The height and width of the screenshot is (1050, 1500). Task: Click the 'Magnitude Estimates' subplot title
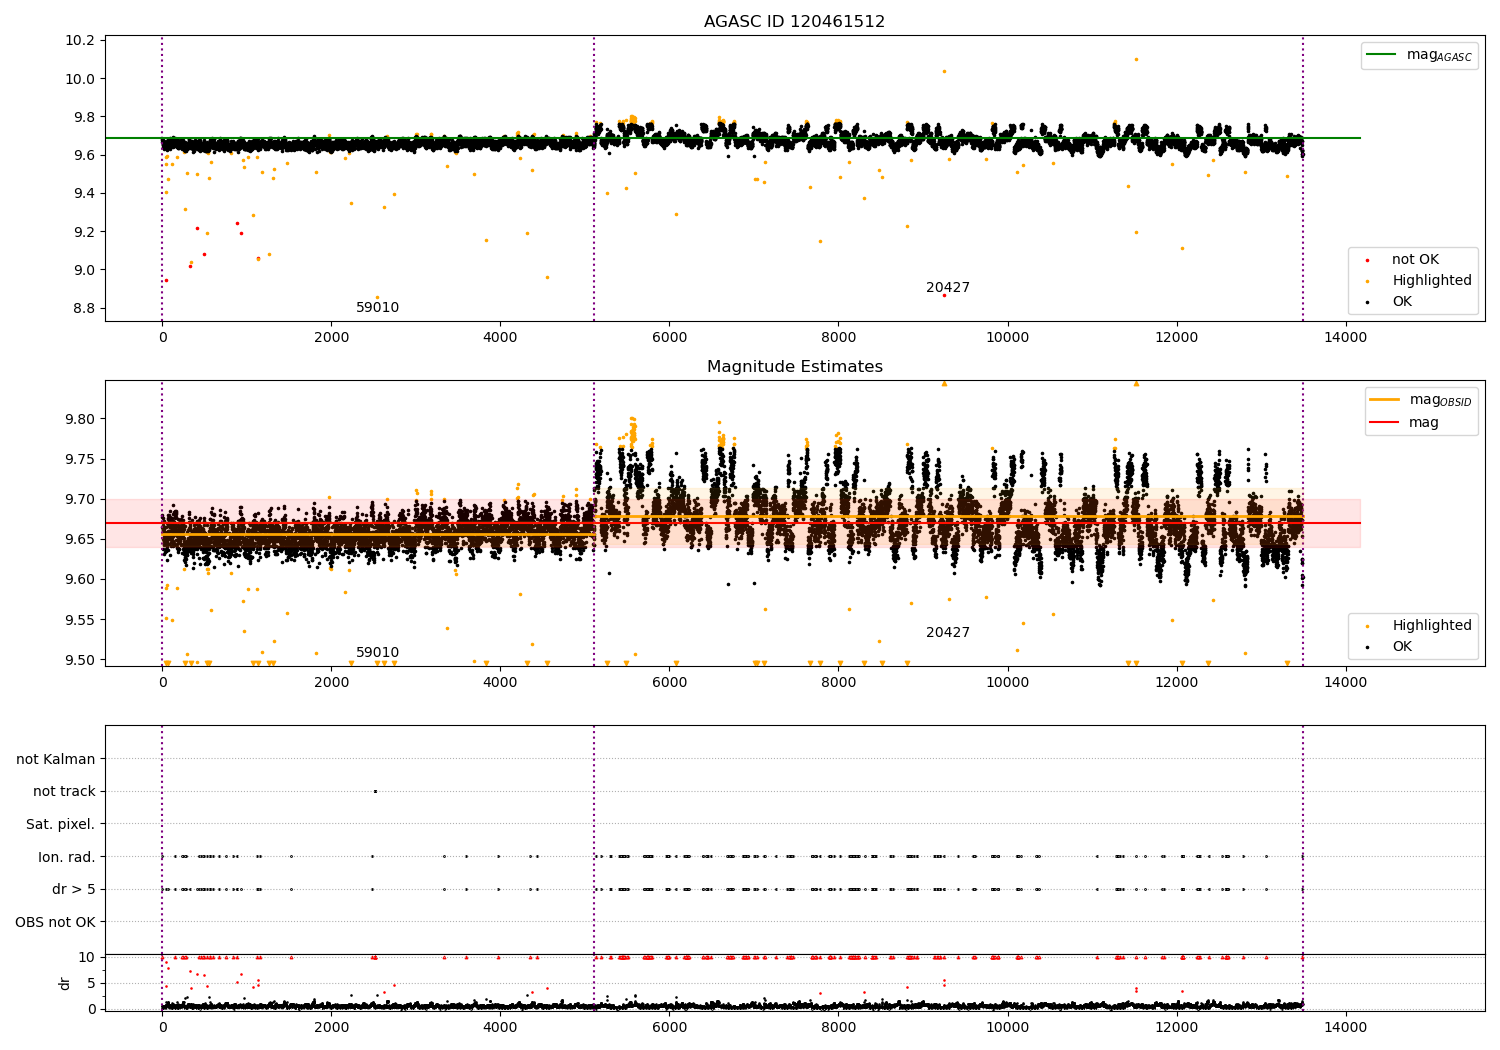point(794,367)
